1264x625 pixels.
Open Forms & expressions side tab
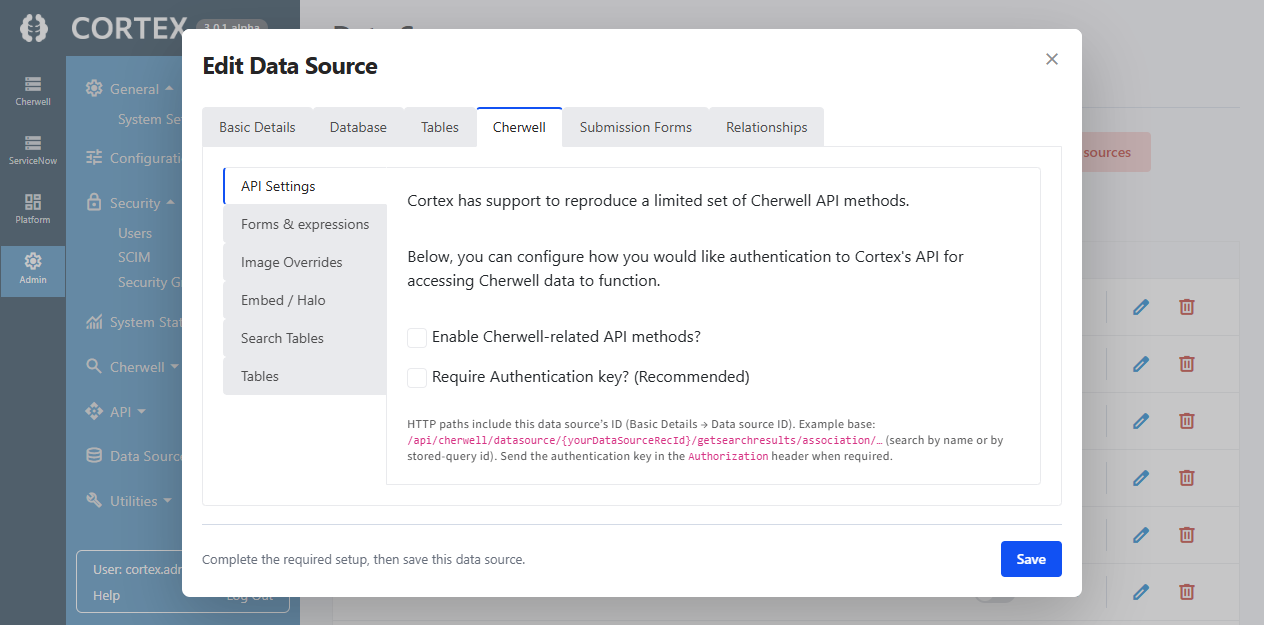point(305,224)
